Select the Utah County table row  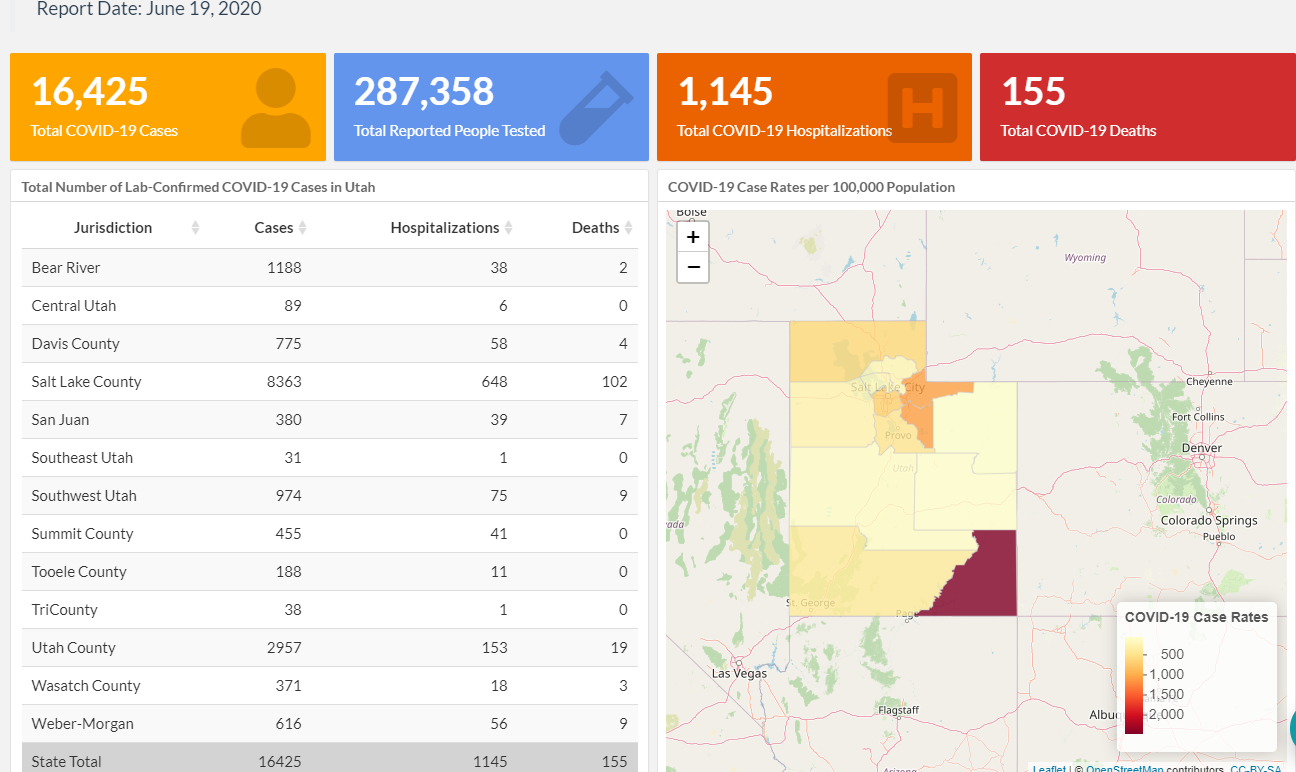tap(330, 648)
